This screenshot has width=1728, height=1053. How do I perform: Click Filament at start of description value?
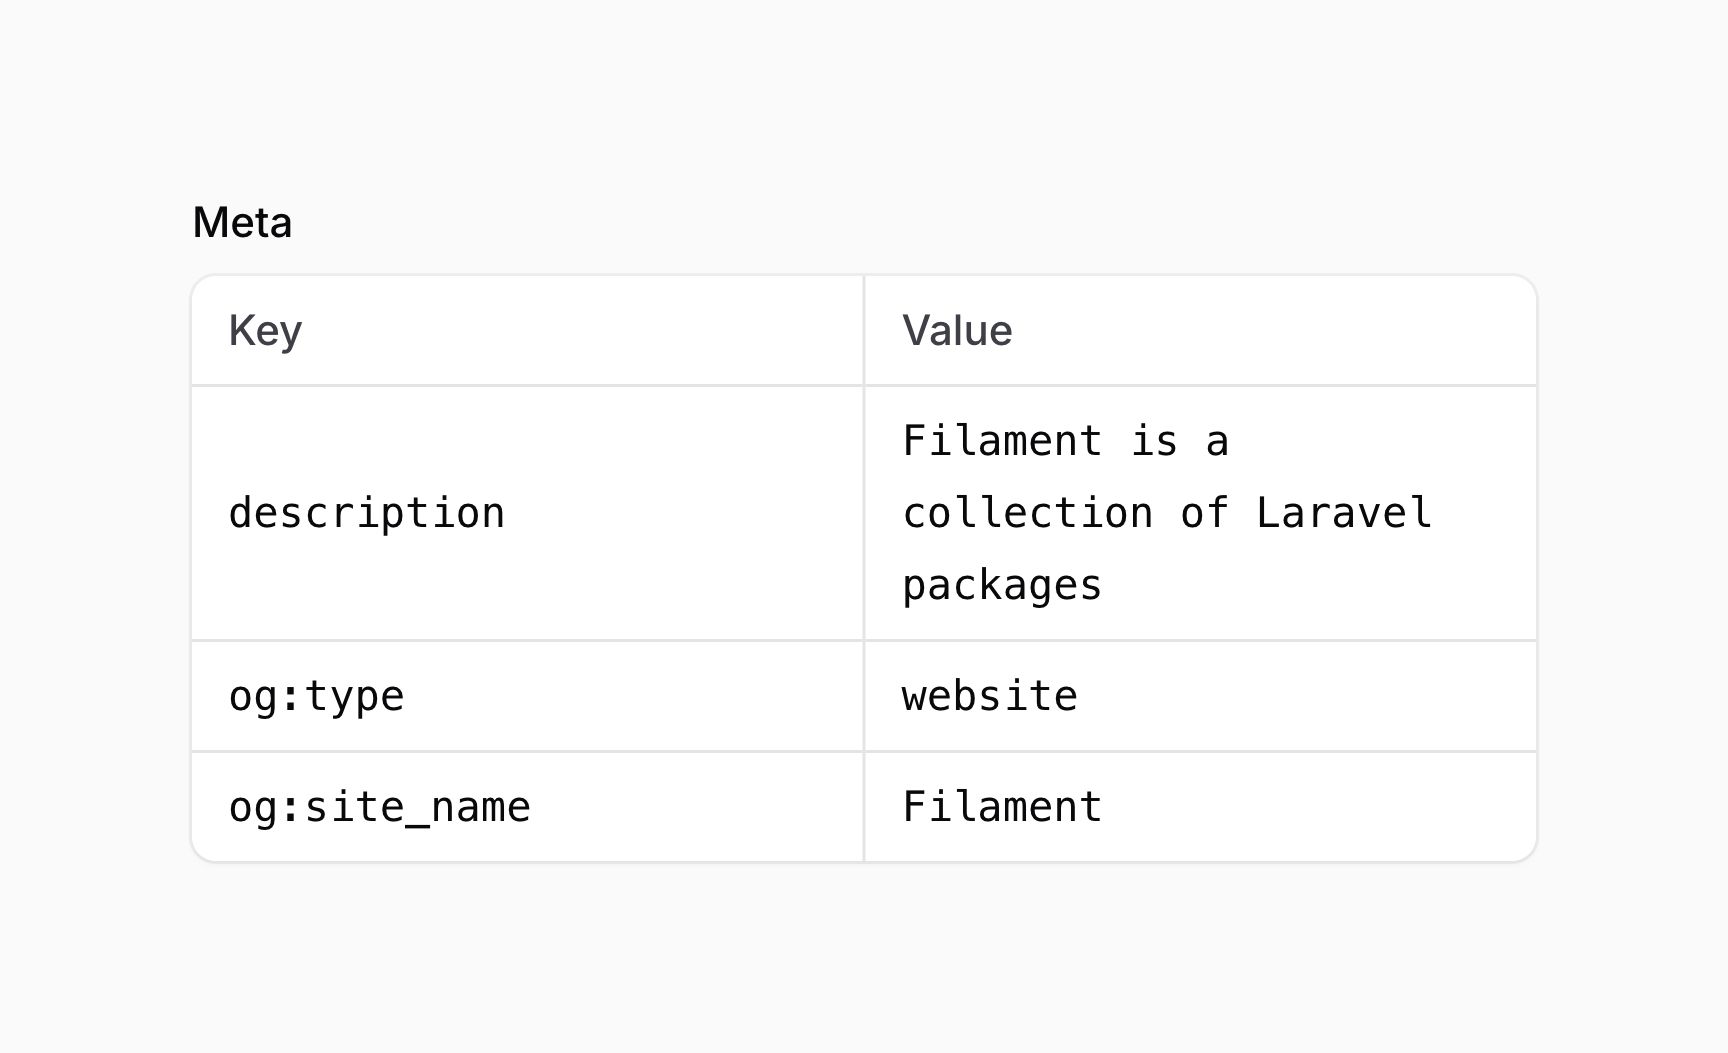click(x=1002, y=441)
